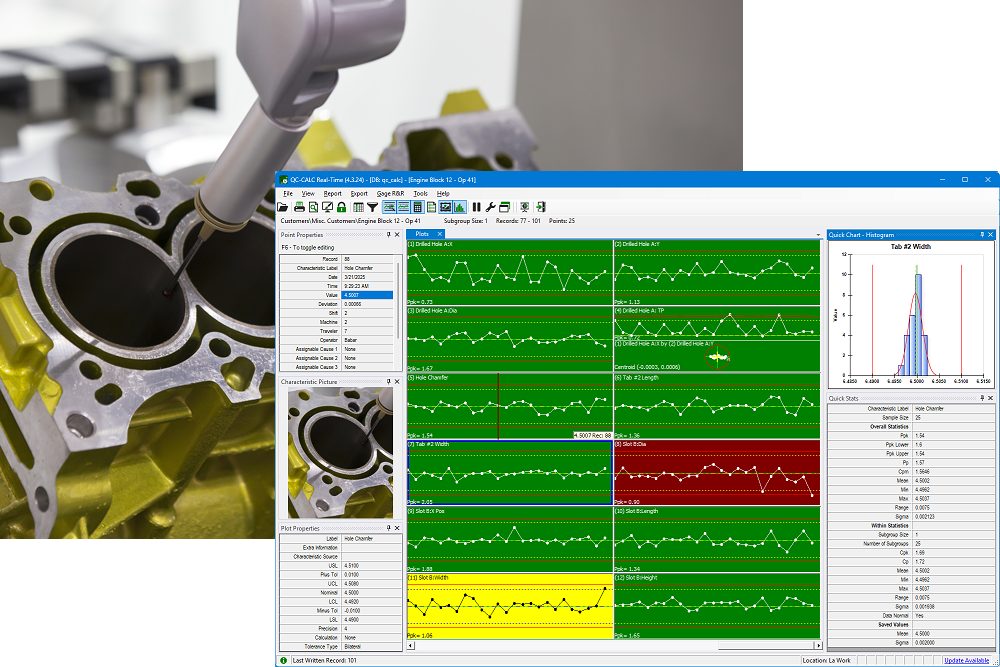The height and width of the screenshot is (667, 1000).
Task: Select the Value field 4.5007
Action: (368, 295)
